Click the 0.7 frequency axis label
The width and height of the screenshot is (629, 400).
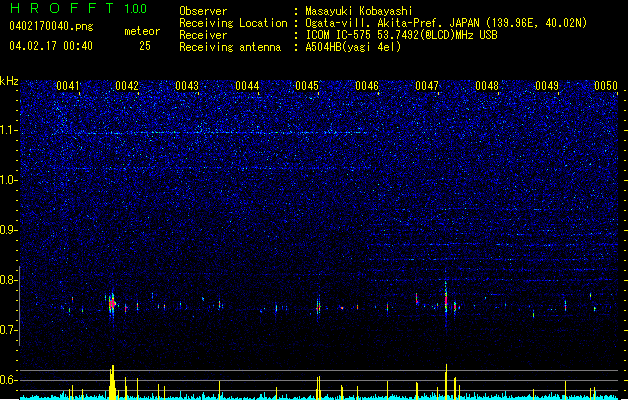(x=8, y=330)
